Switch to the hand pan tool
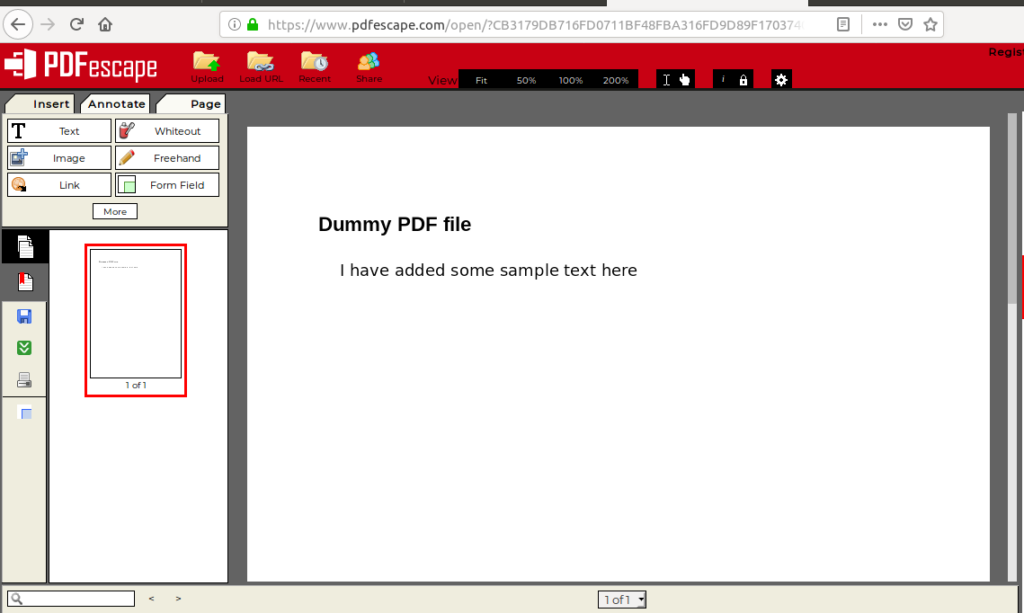The image size is (1024, 613). tap(685, 80)
